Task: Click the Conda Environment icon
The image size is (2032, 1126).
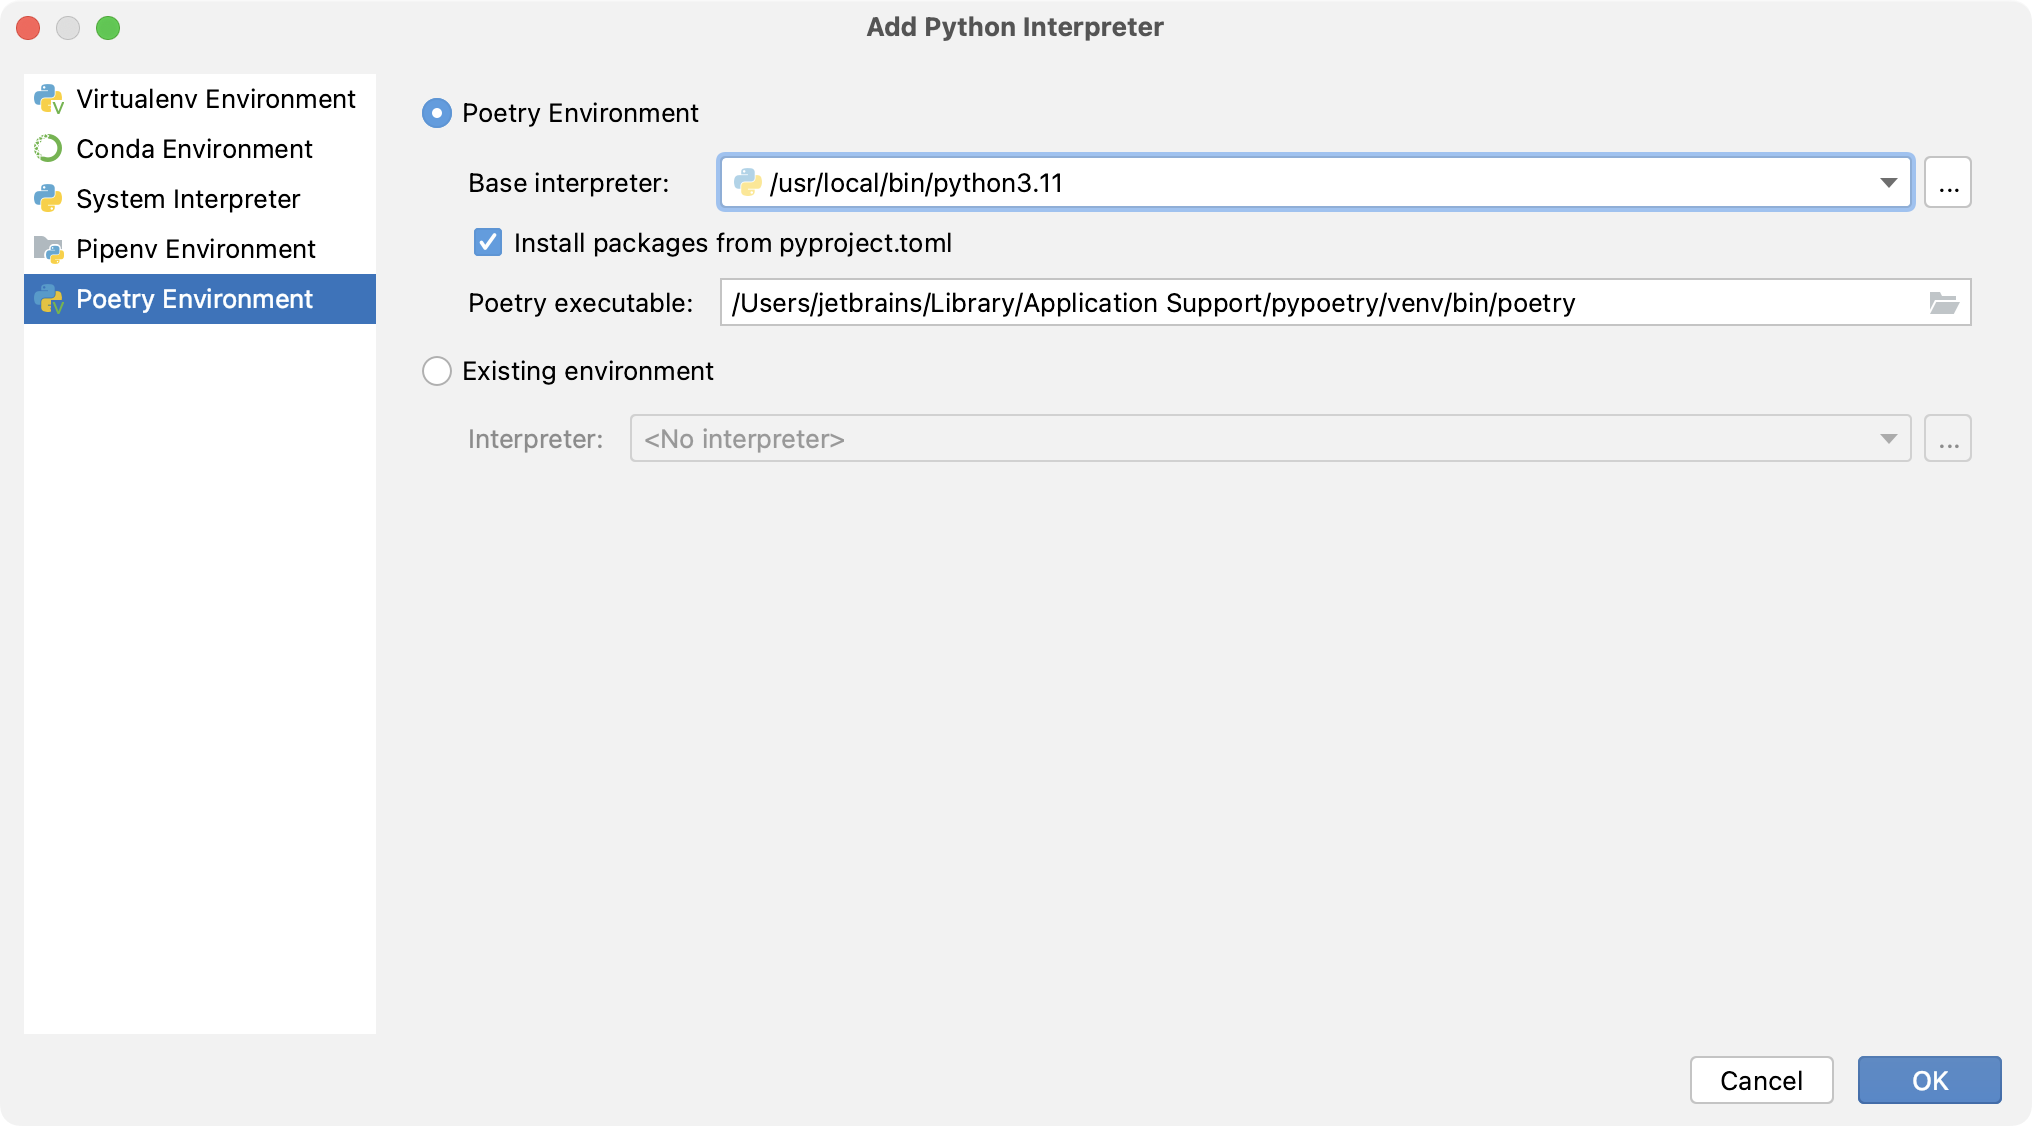Action: [51, 148]
